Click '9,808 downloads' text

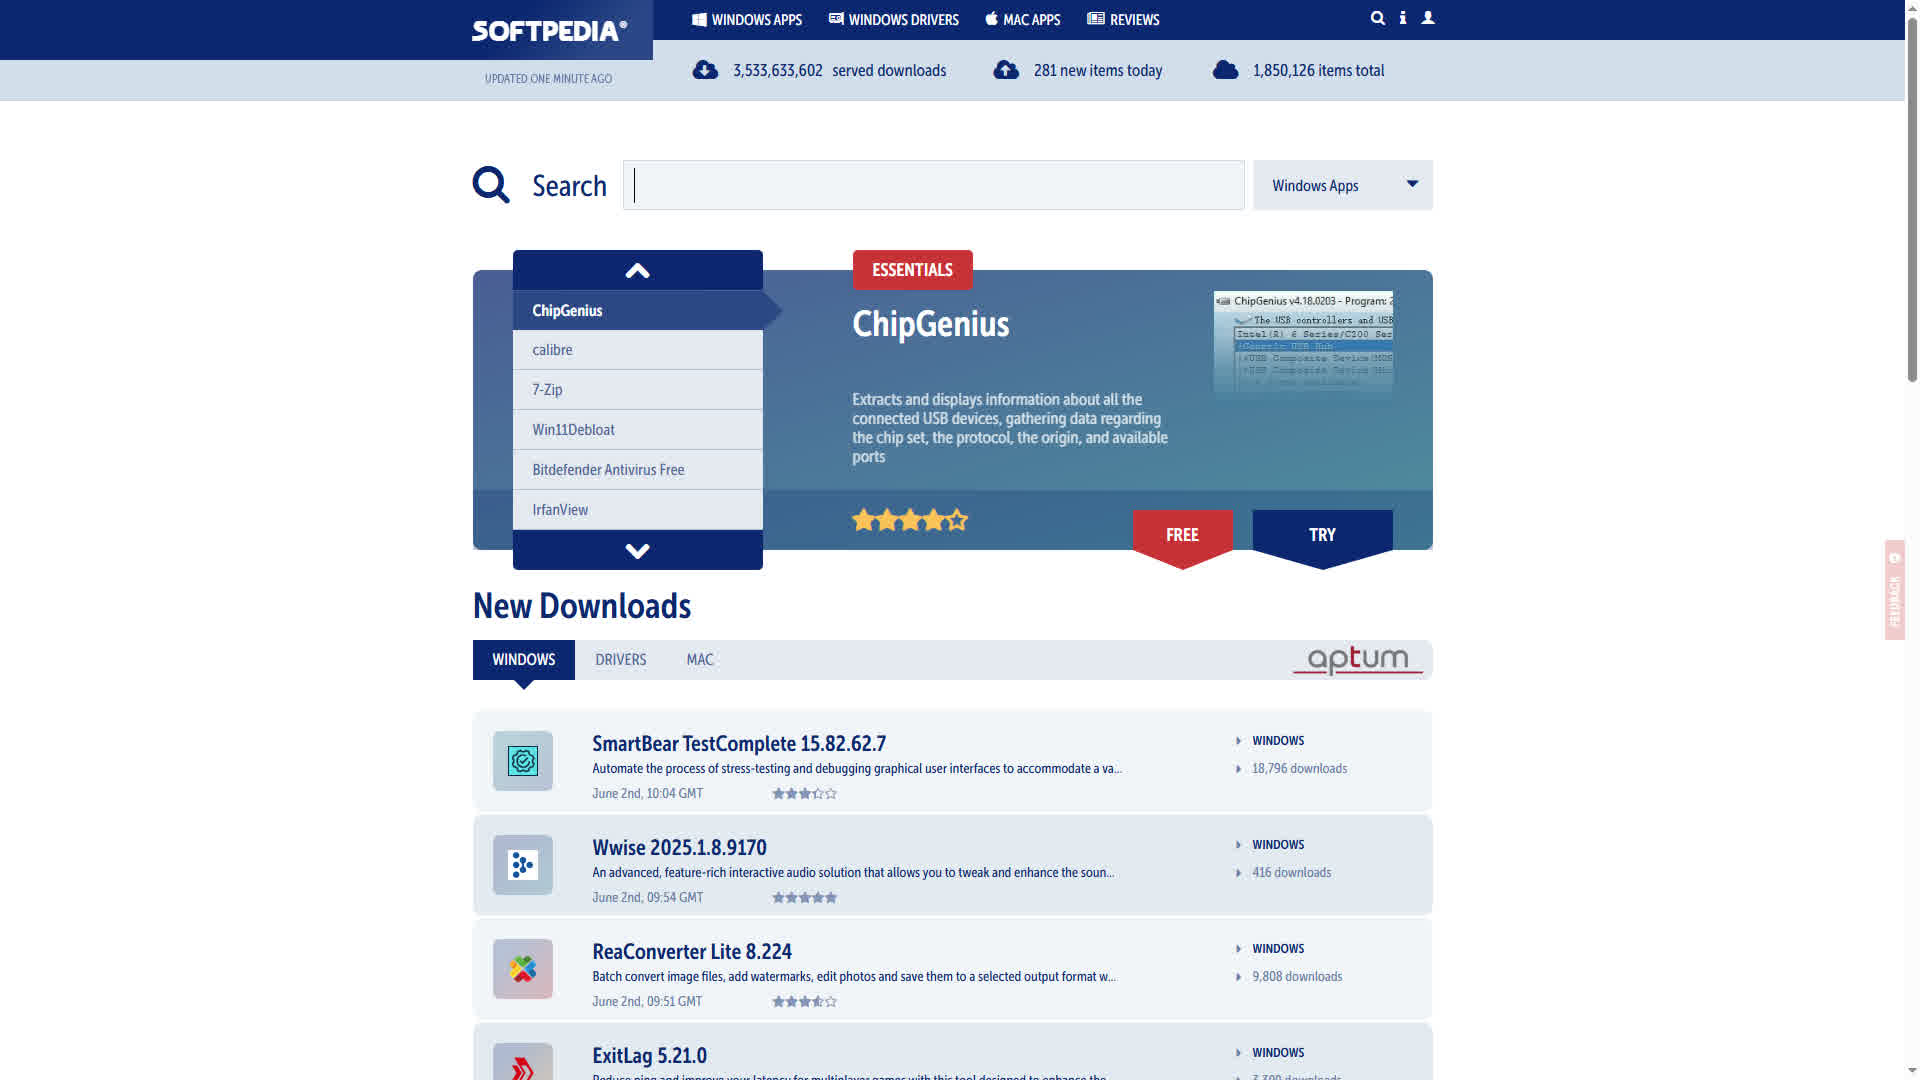[1297, 977]
